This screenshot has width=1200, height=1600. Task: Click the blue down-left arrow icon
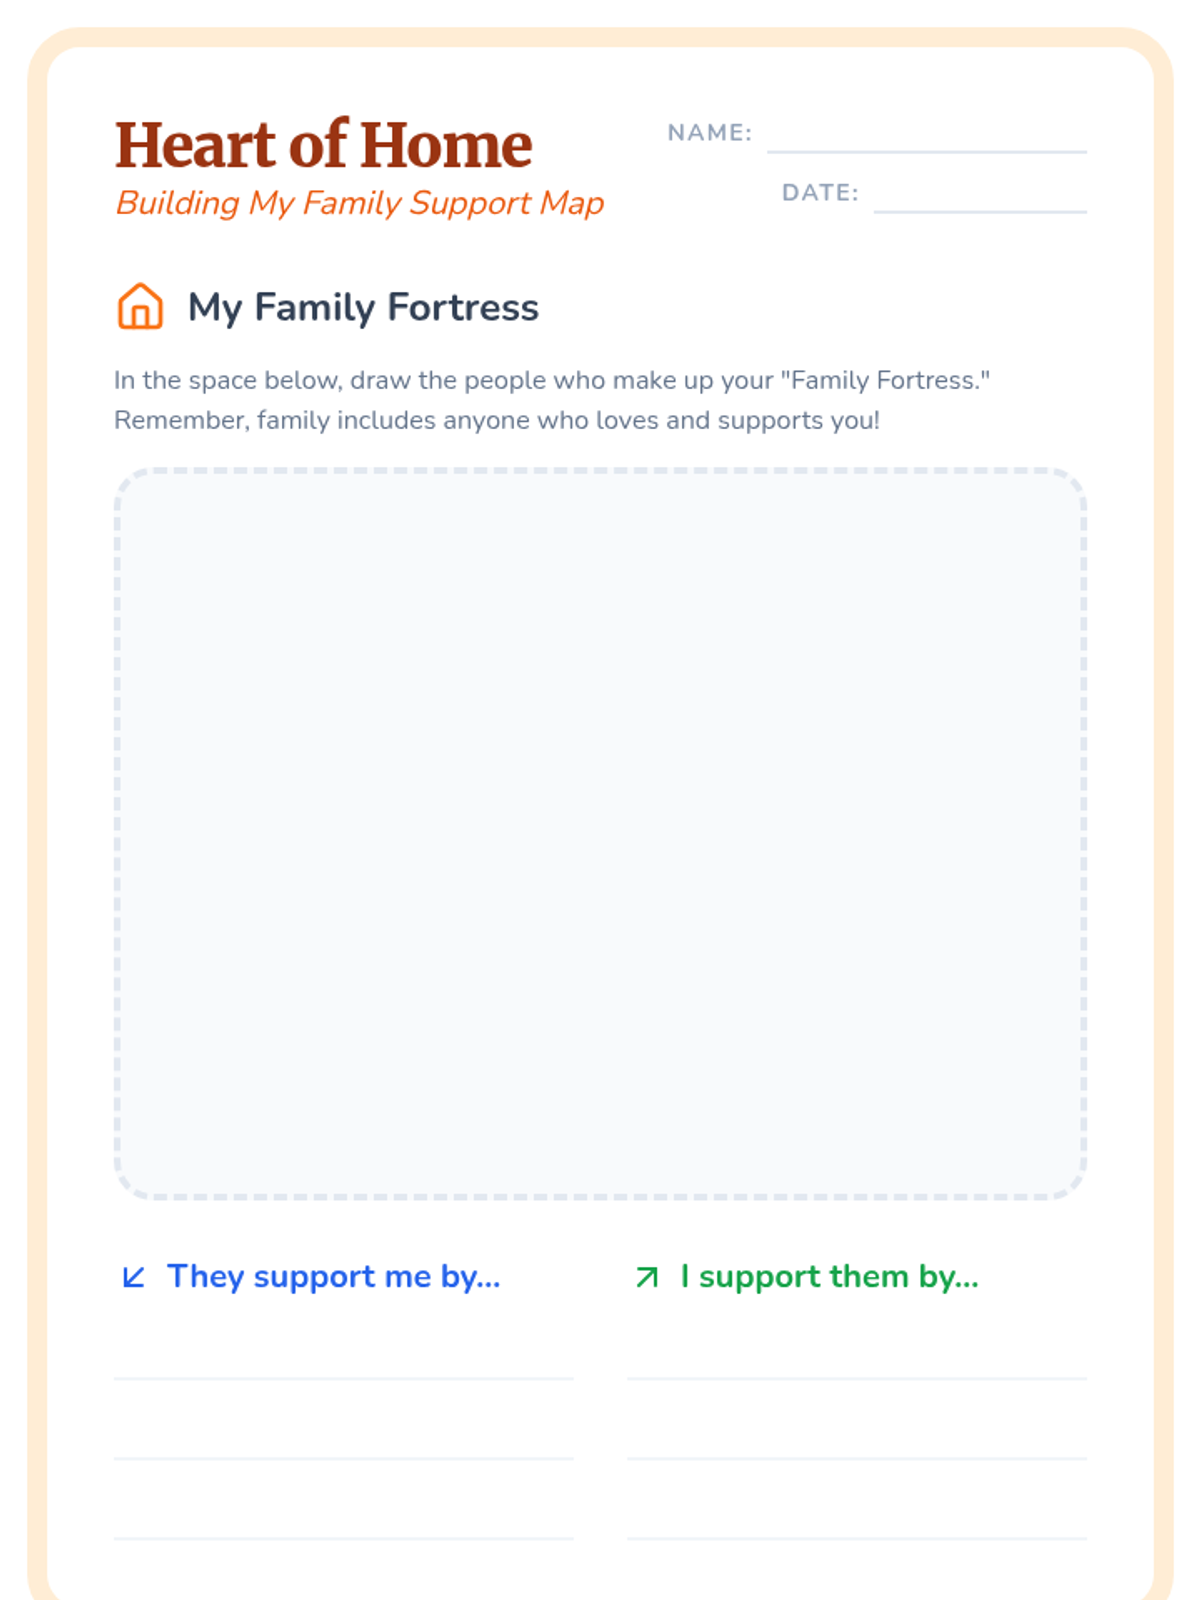(133, 1277)
